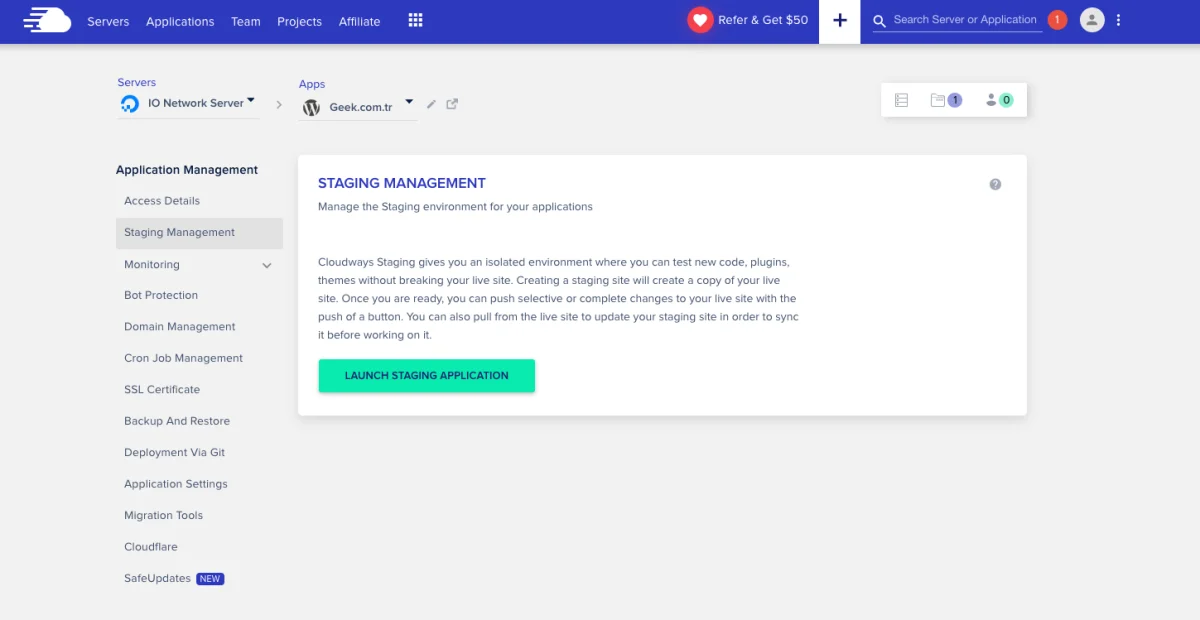Click the projects folder icon with badge
Viewport: 1200px width, 620px height.
click(x=945, y=100)
